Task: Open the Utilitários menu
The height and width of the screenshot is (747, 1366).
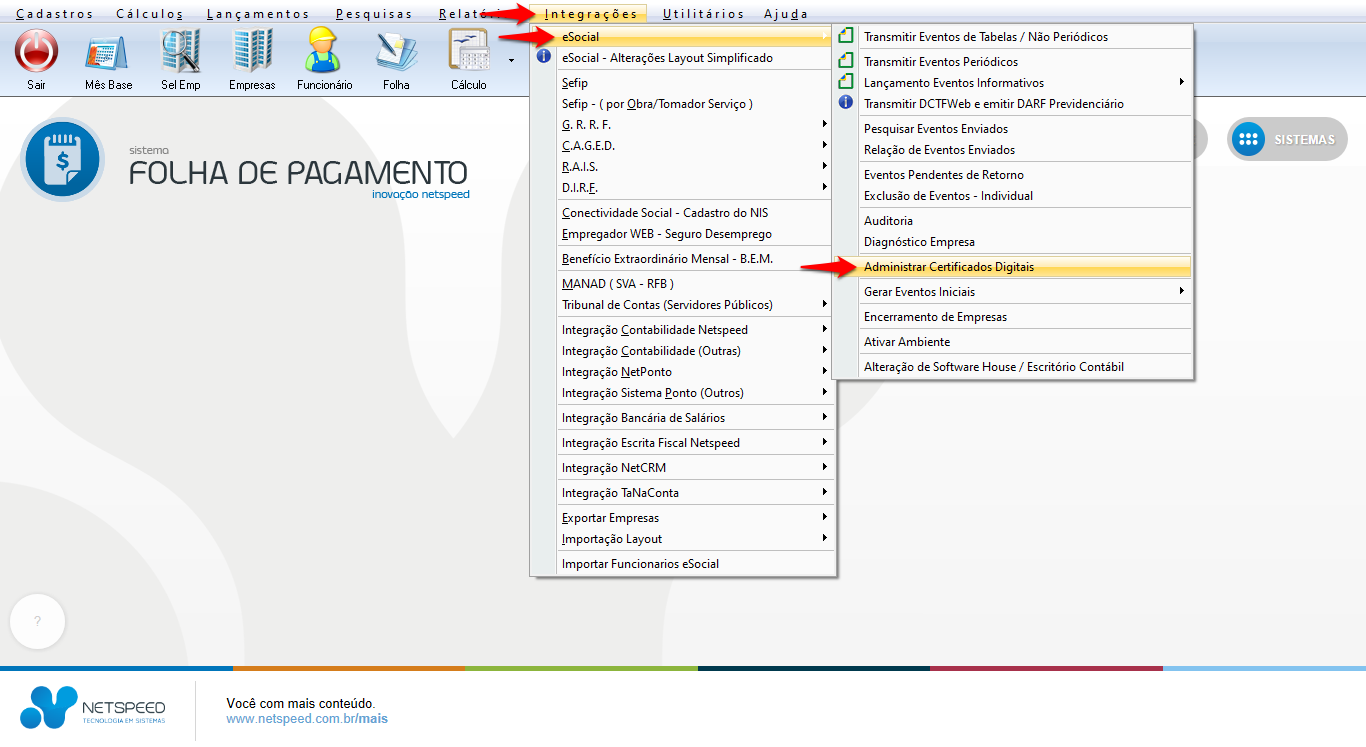Action: (703, 14)
